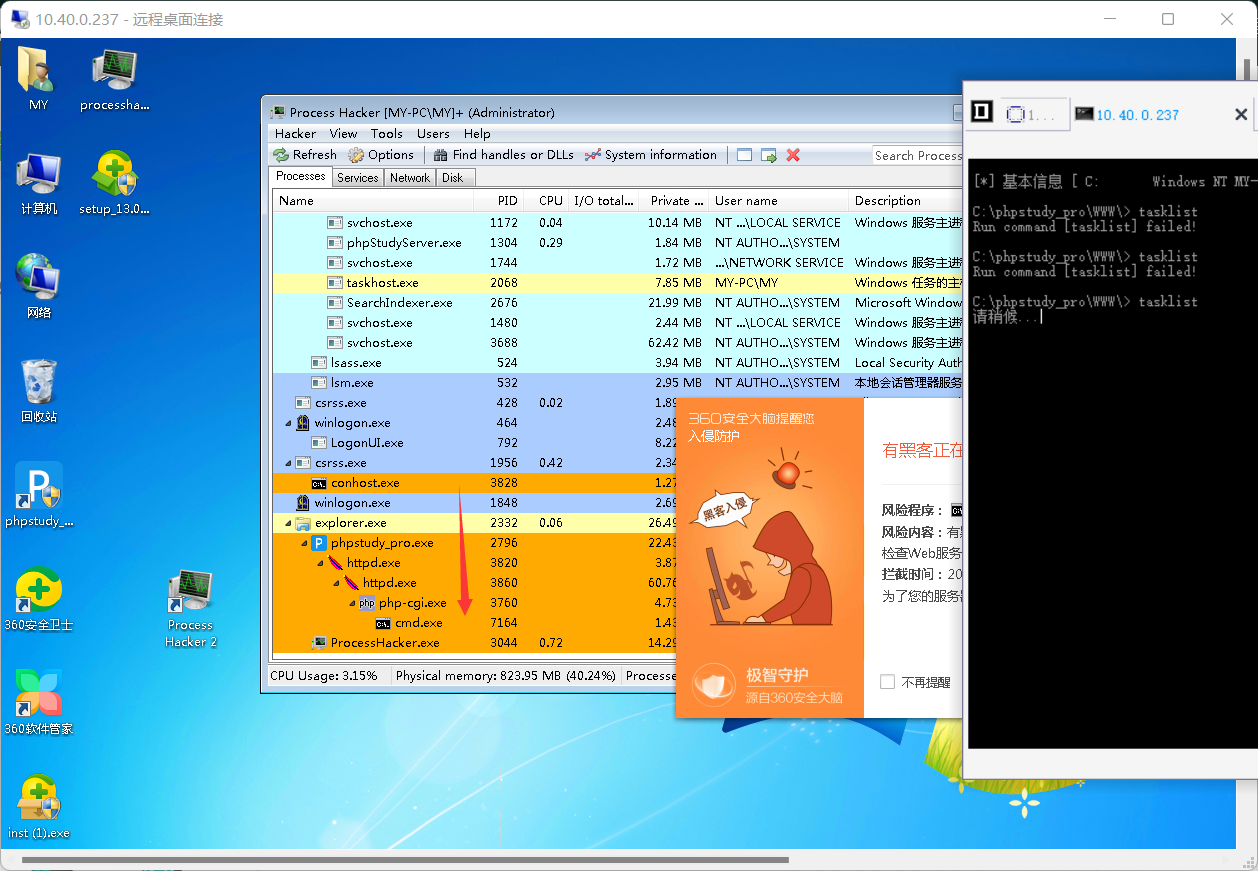Click the black square icon in terminal panel
Screen dimensions: 1258x871
982,112
